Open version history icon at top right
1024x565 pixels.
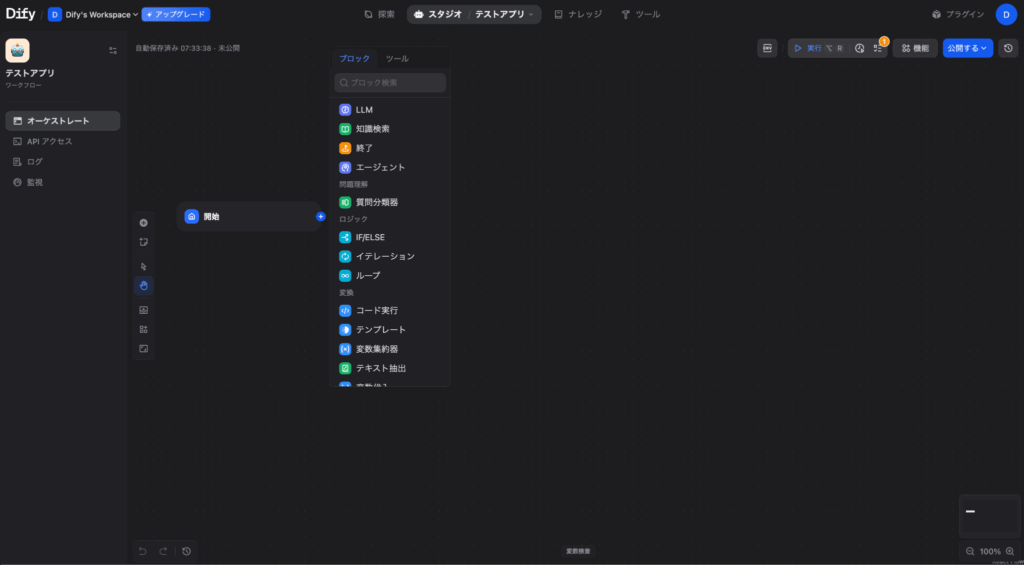pyautogui.click(x=1008, y=48)
